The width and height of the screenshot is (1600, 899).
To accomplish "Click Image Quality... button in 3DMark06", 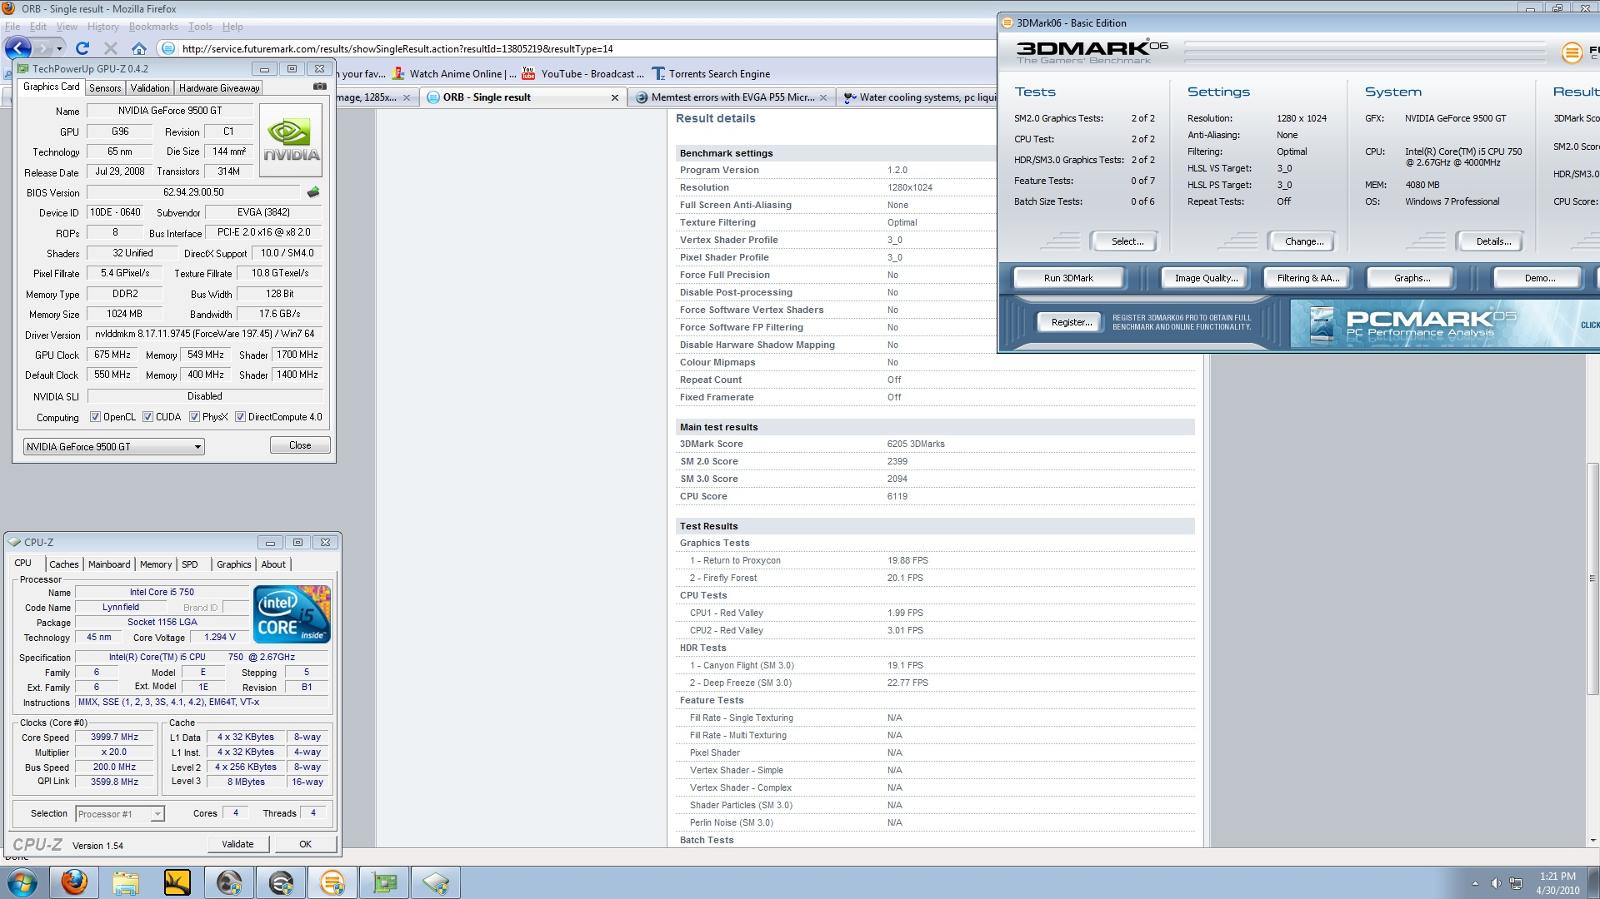I will 1206,278.
